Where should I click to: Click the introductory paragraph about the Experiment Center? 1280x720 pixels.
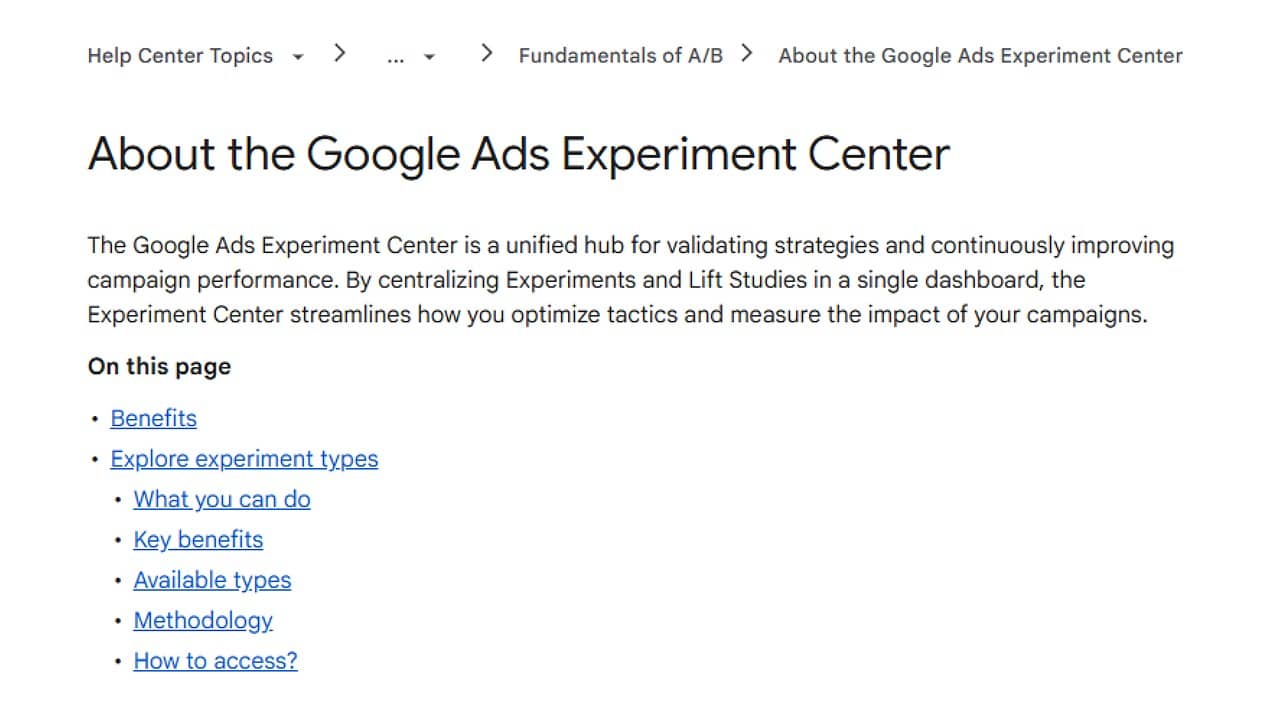[x=630, y=280]
